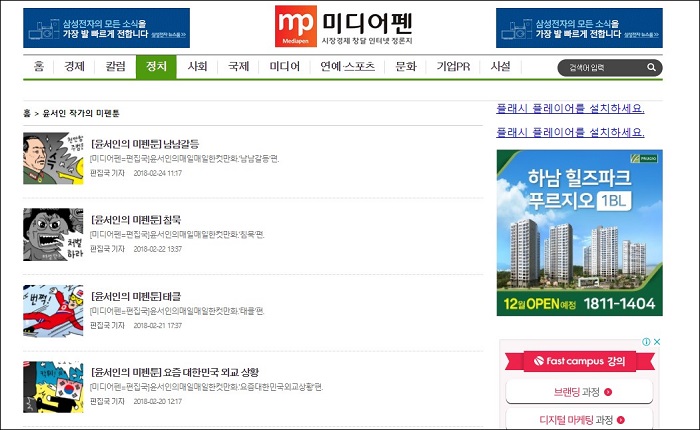Open the 기업PR section
The height and width of the screenshot is (430, 700).
[x=453, y=67]
